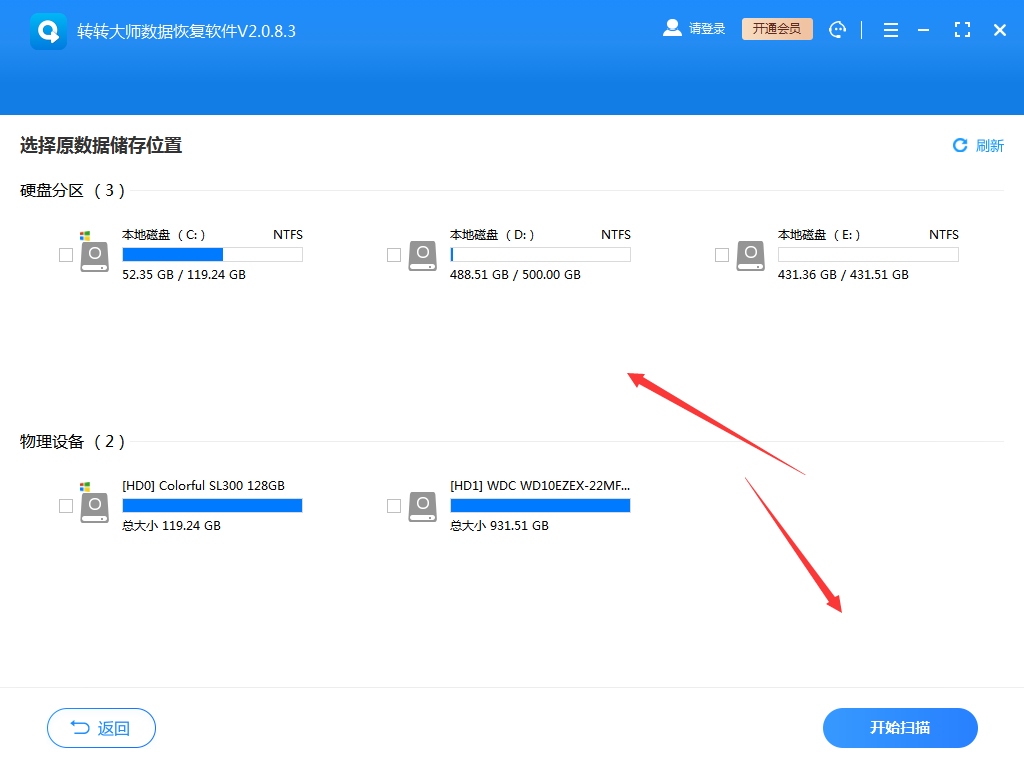Click the 返回 back button
The height and width of the screenshot is (768, 1024).
tap(100, 728)
